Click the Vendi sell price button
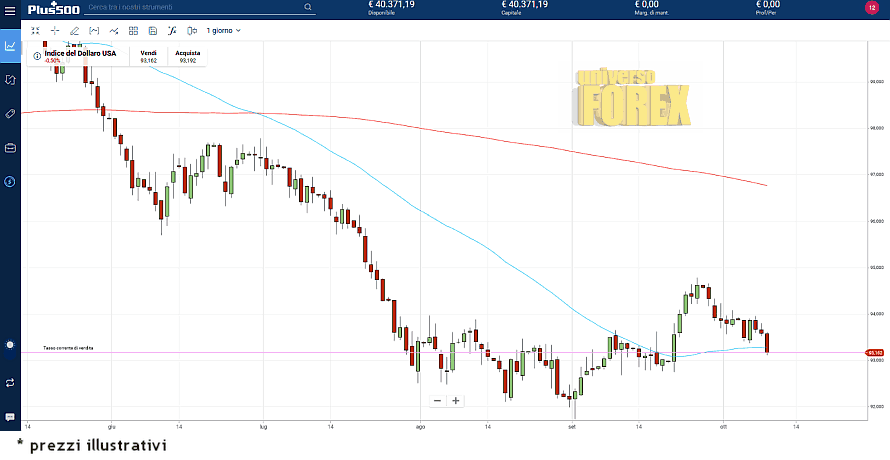 tap(149, 56)
